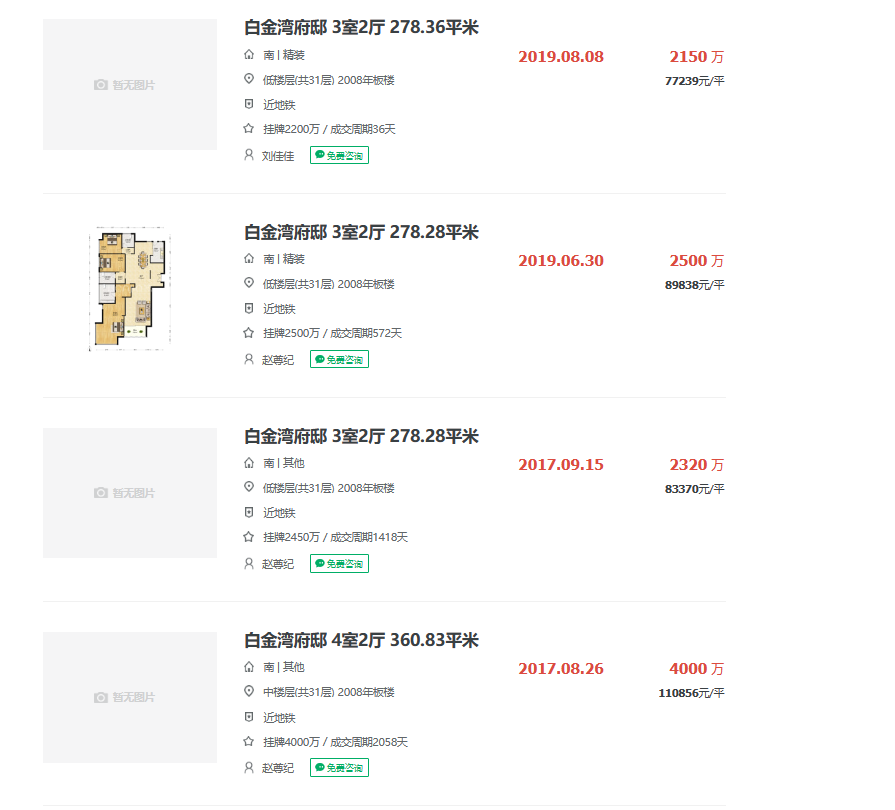The height and width of the screenshot is (810, 895).
Task: Click the agent icon beside 刘佳佳
Action: pyautogui.click(x=249, y=155)
